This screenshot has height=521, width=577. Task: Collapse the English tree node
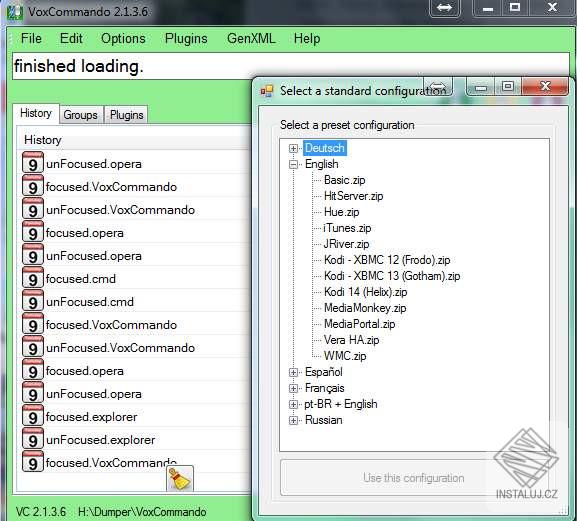(x=293, y=164)
